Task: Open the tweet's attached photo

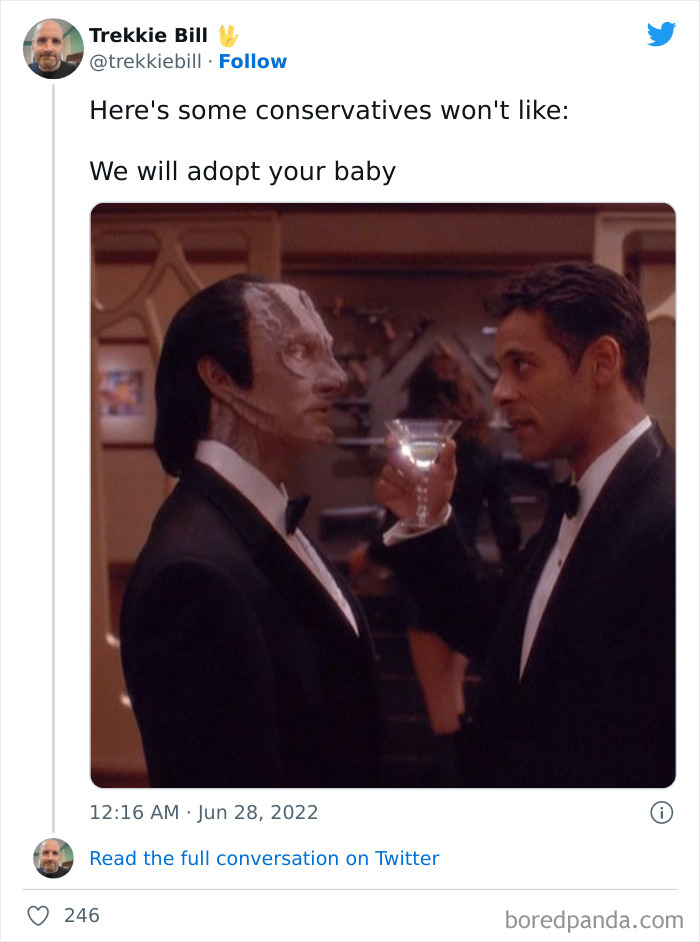Action: (x=383, y=496)
